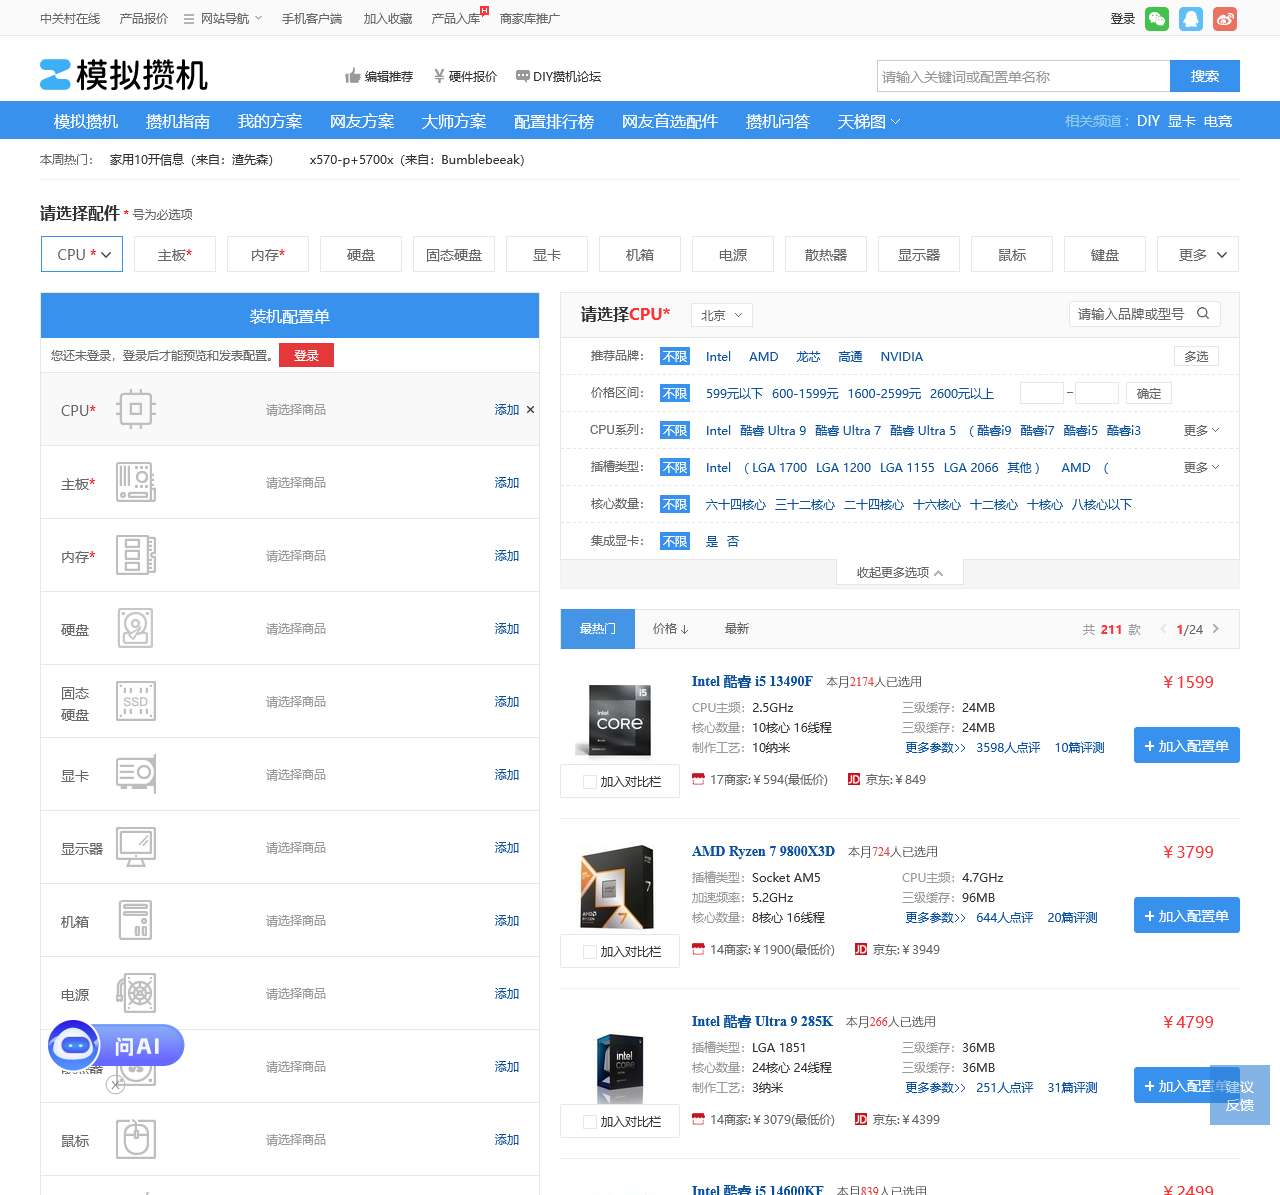This screenshot has height=1195, width=1280.
Task: Switch to the 价格 sort tab
Action: (670, 629)
